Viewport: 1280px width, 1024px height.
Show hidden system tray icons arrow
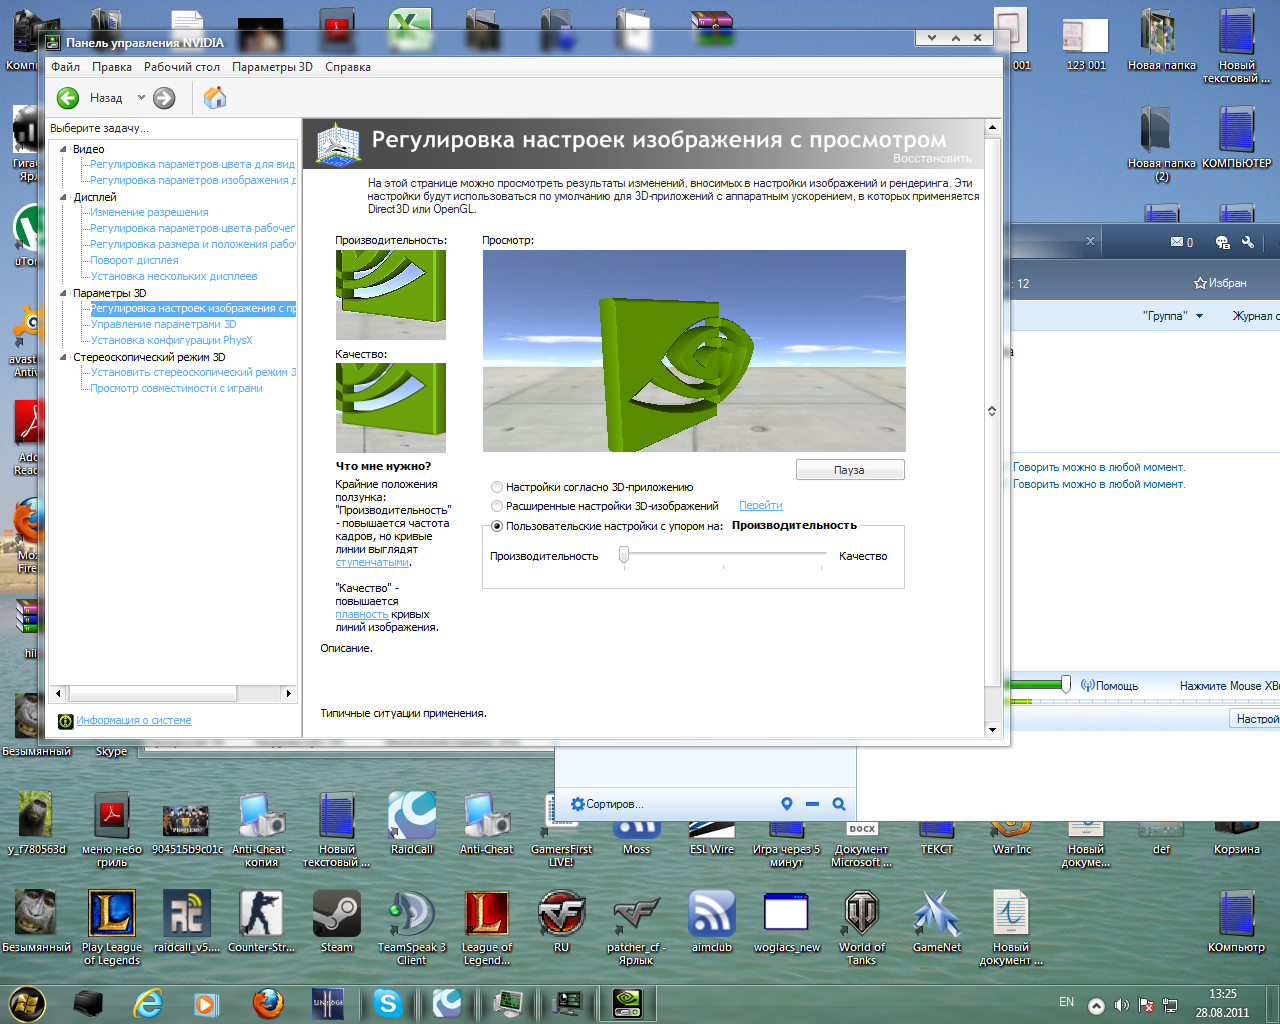(x=1096, y=1005)
